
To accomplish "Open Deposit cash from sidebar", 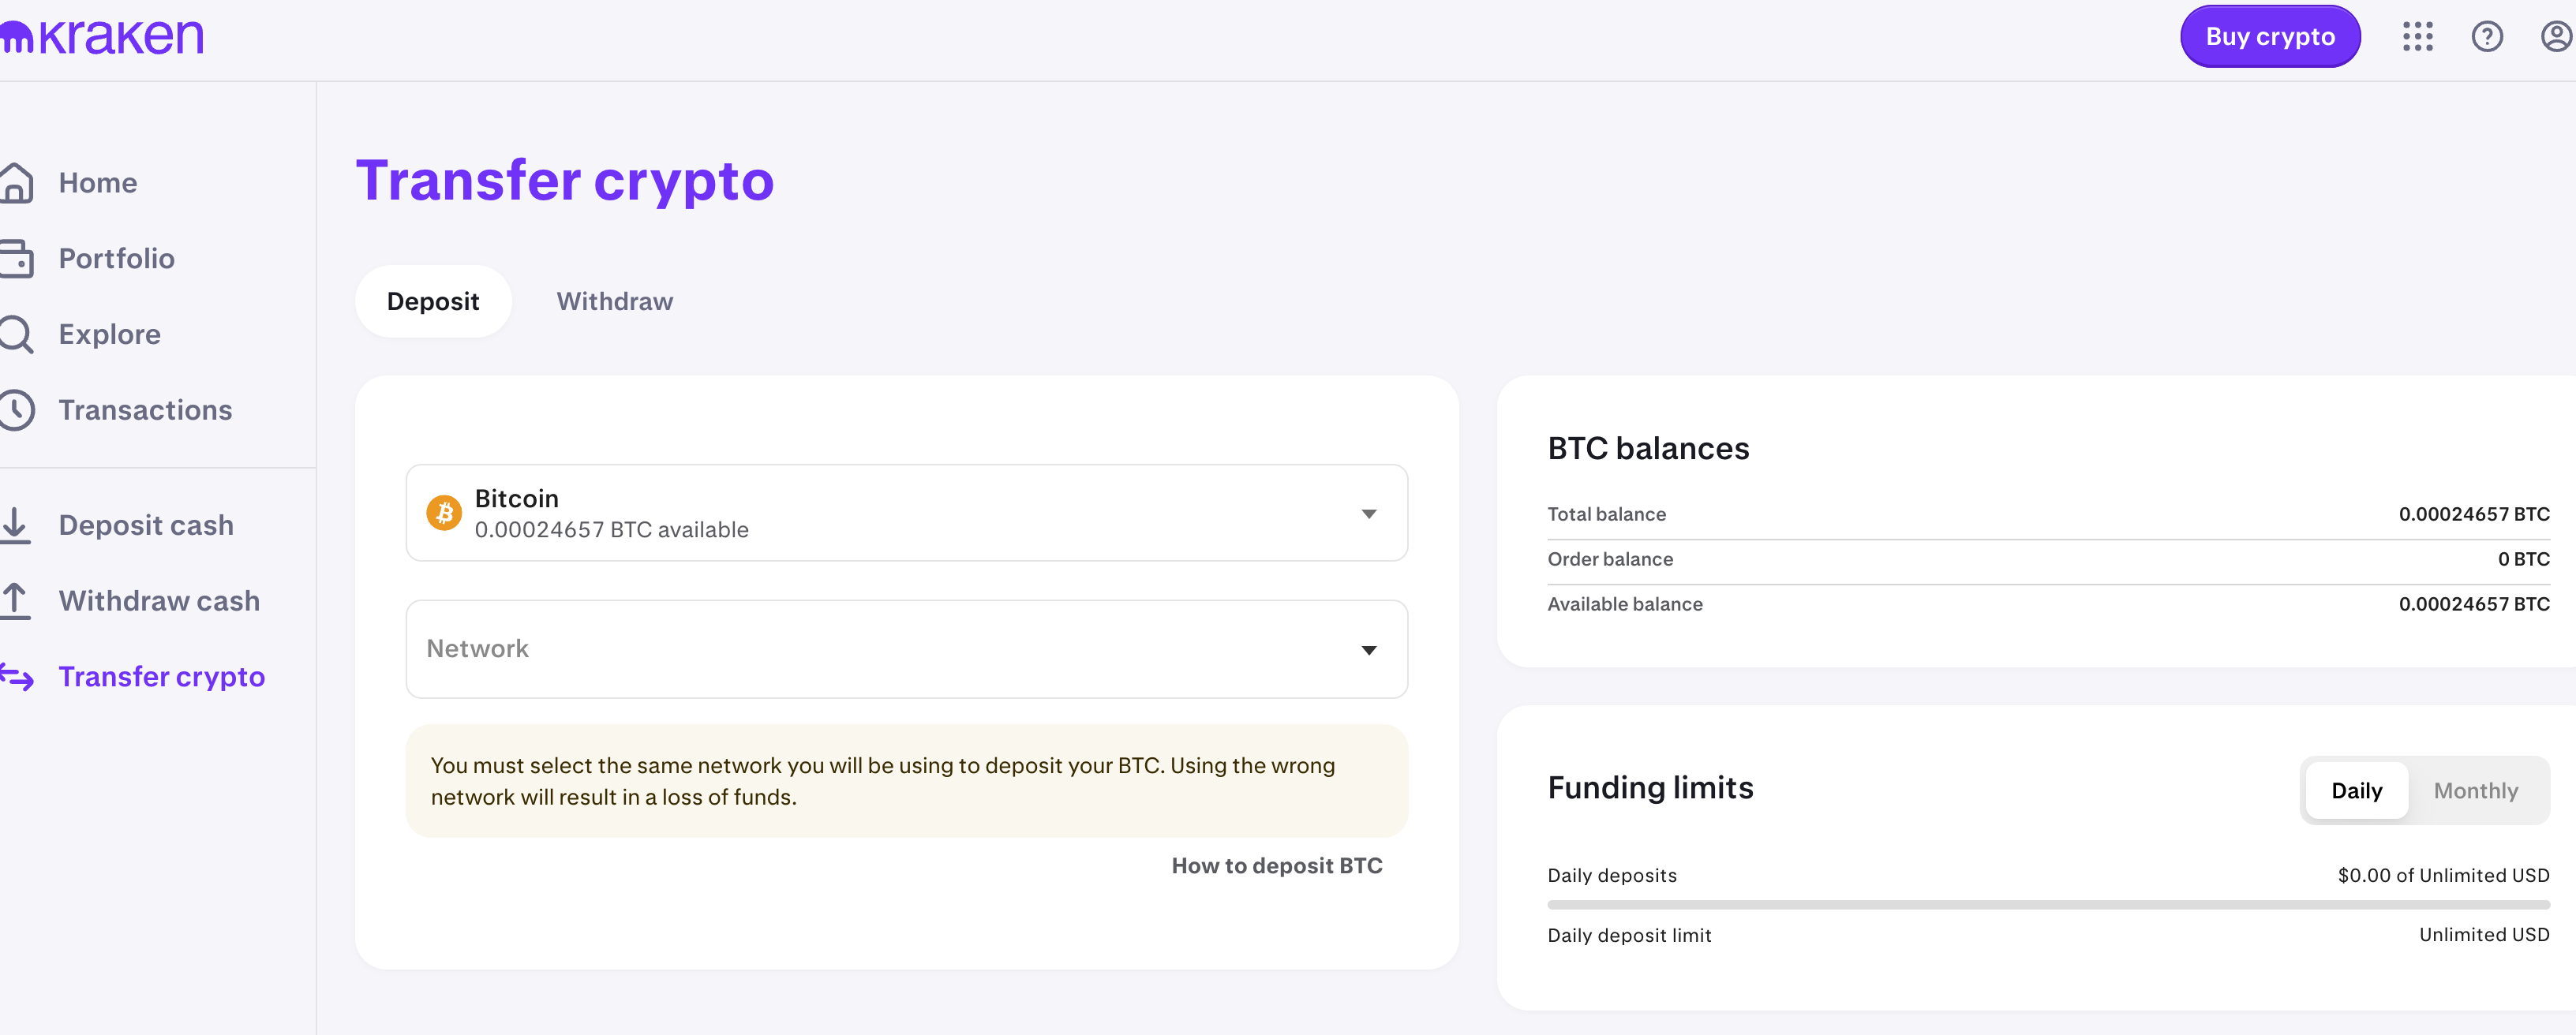I will 145,525.
